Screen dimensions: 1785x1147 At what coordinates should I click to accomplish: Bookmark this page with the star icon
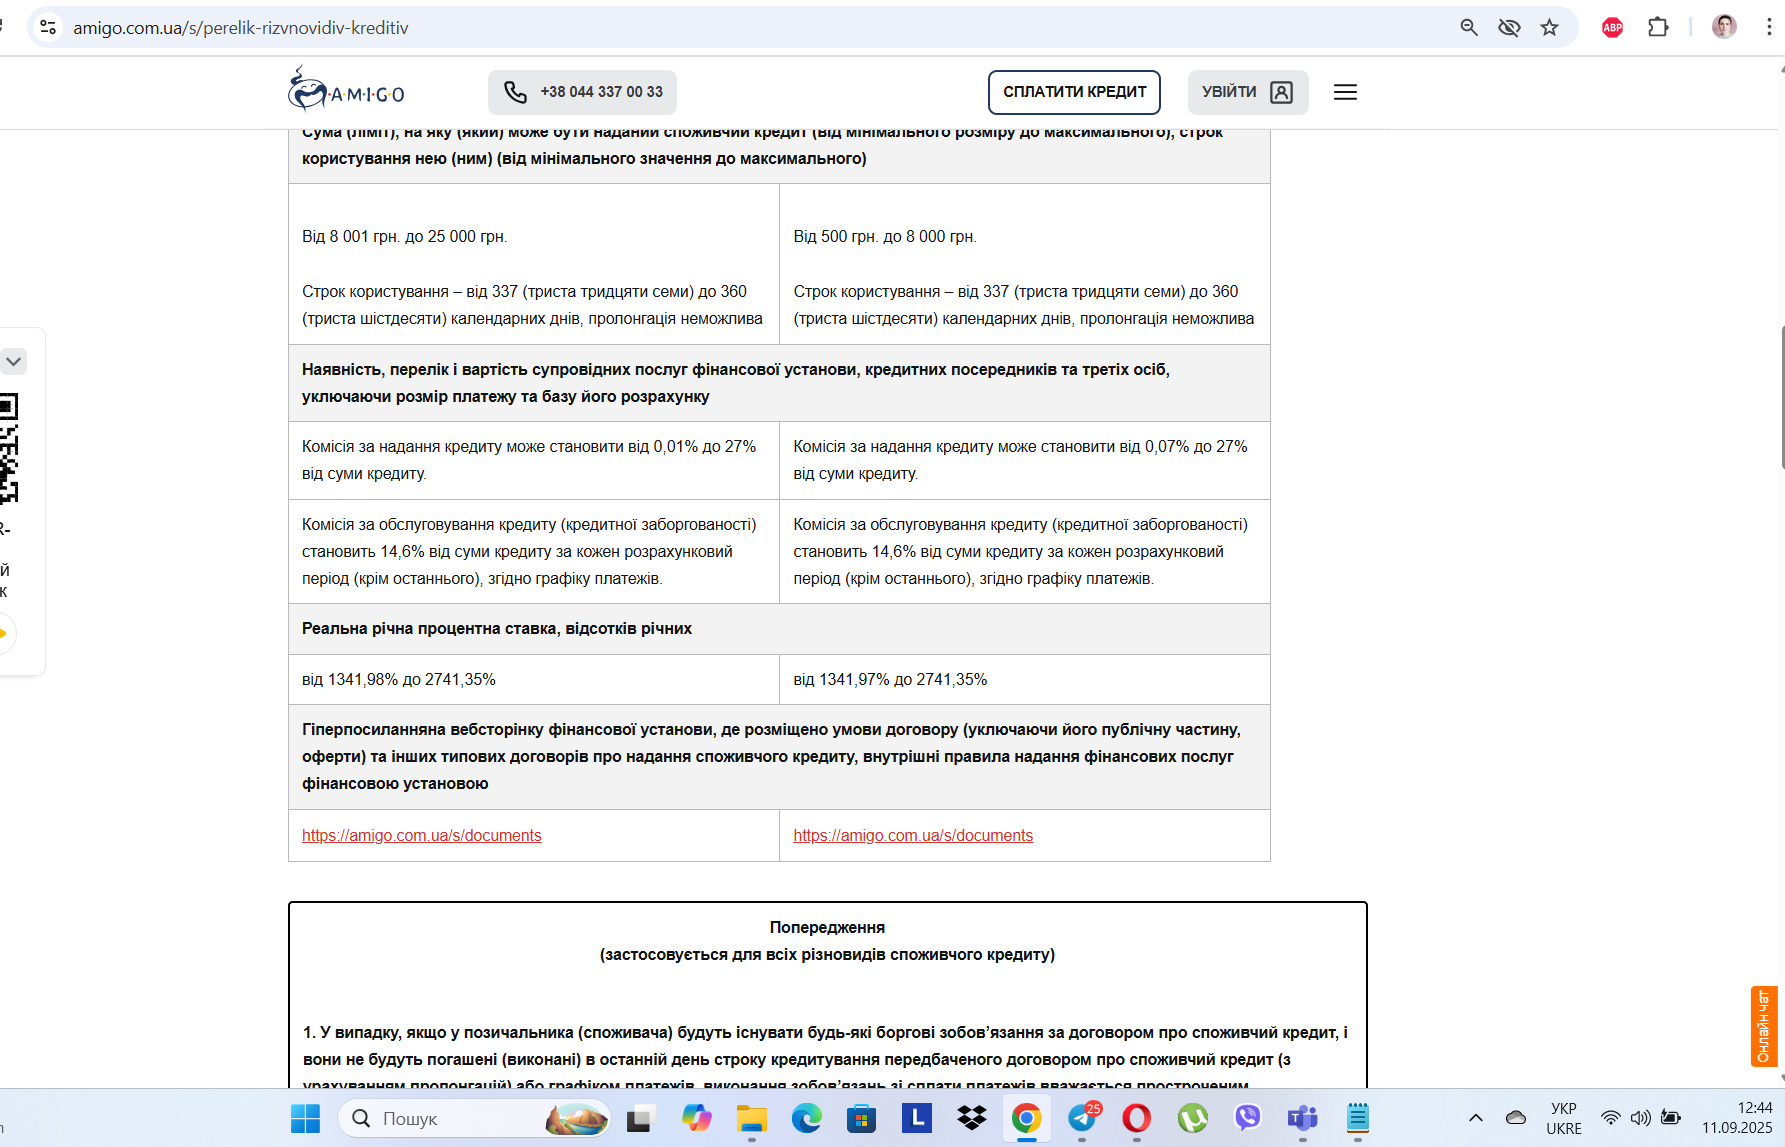(1549, 27)
